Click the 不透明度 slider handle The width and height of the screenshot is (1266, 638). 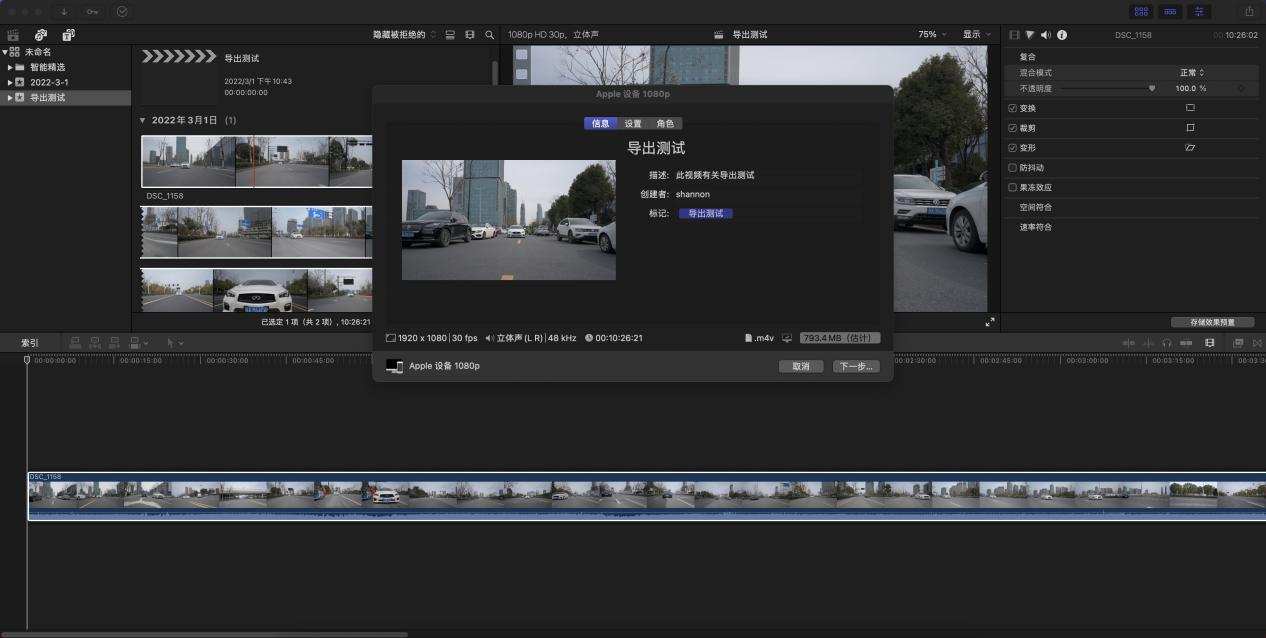point(1152,88)
